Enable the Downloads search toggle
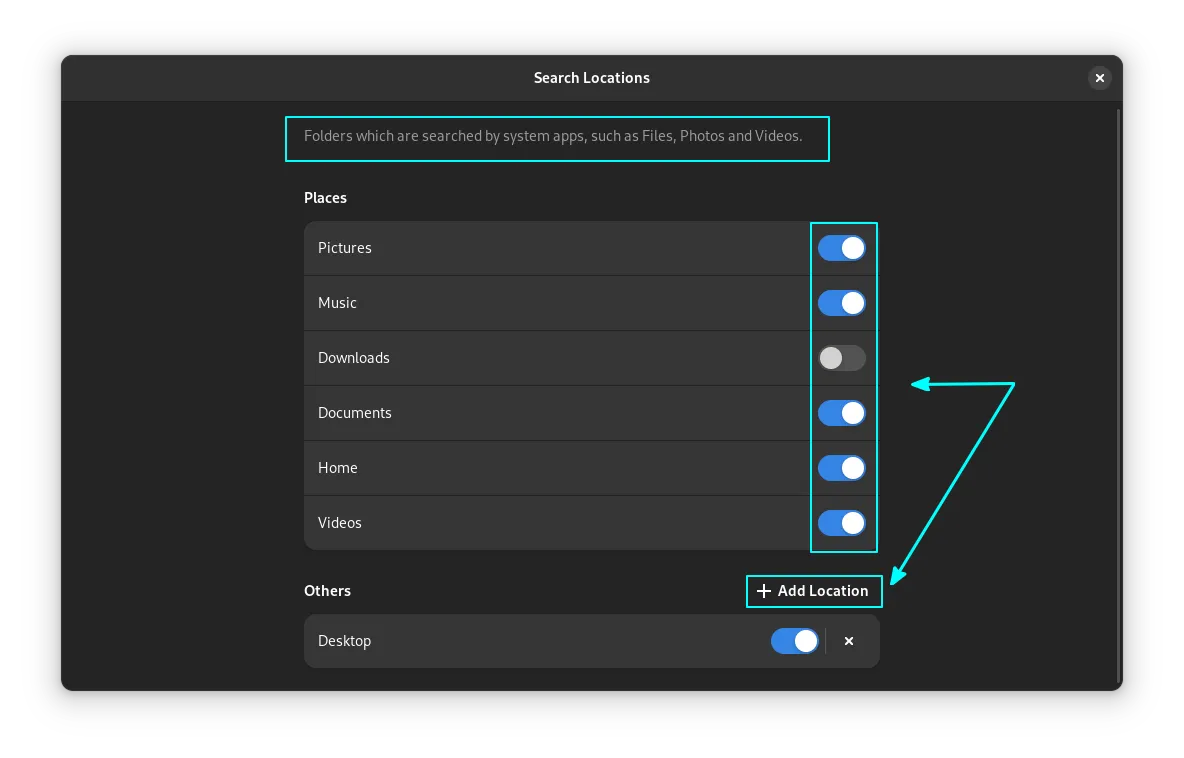Screen dimensions: 1184x758 842,358
